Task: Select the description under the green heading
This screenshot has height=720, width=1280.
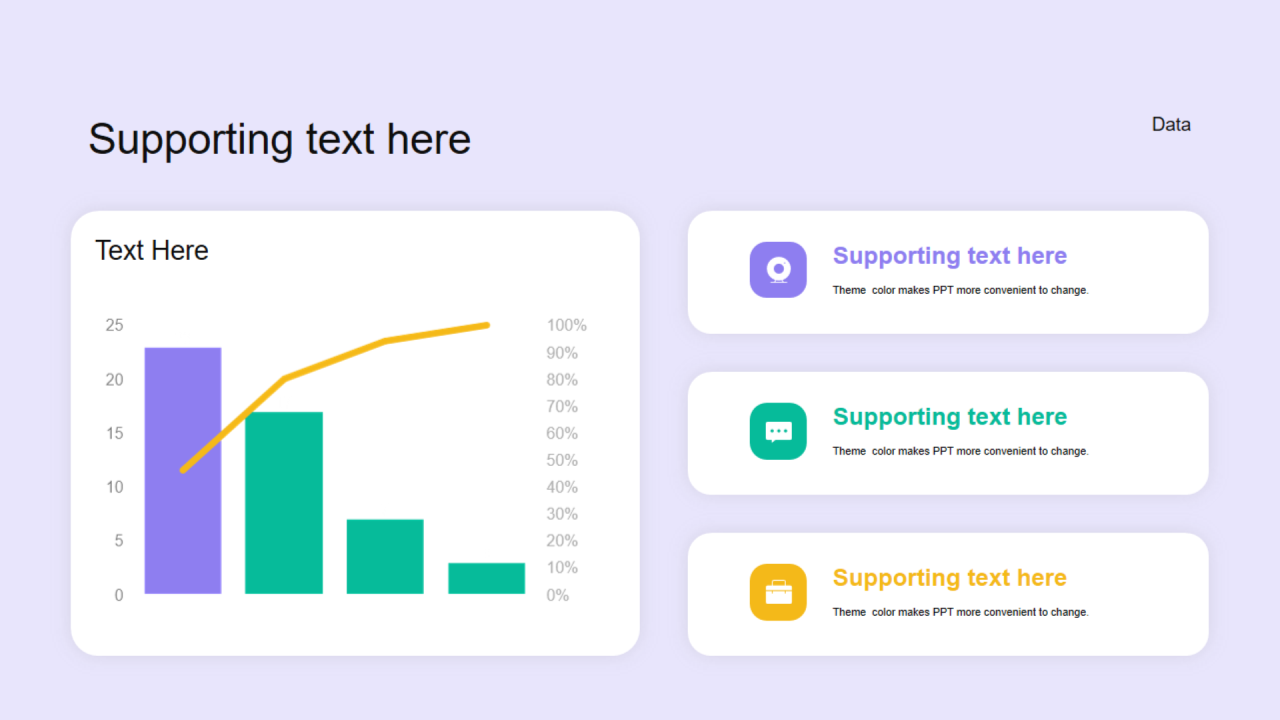Action: point(960,451)
